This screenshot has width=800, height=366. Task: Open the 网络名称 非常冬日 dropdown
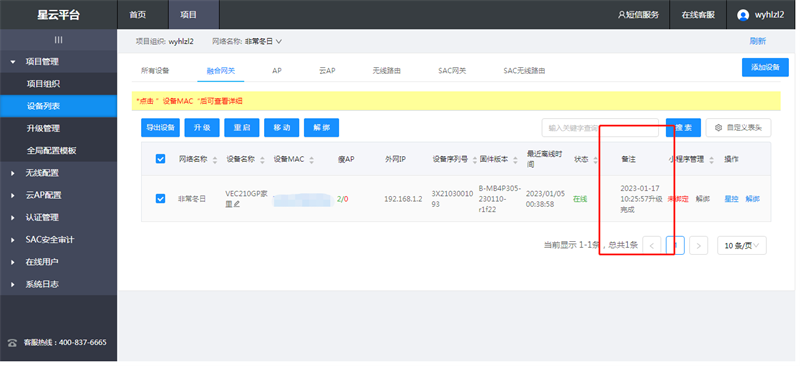(263, 41)
